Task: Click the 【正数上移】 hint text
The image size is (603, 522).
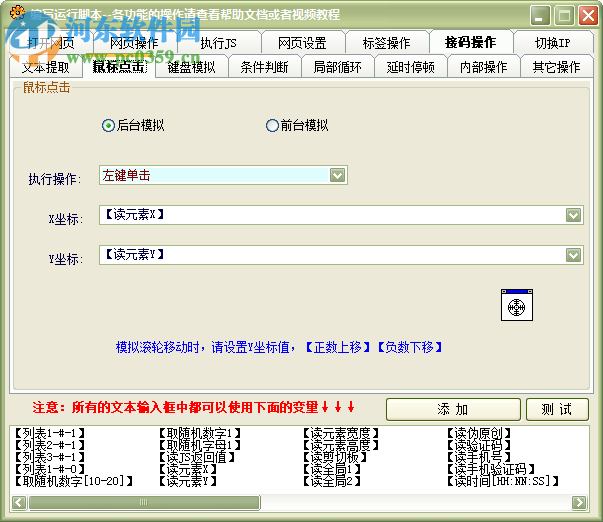Action: click(338, 347)
